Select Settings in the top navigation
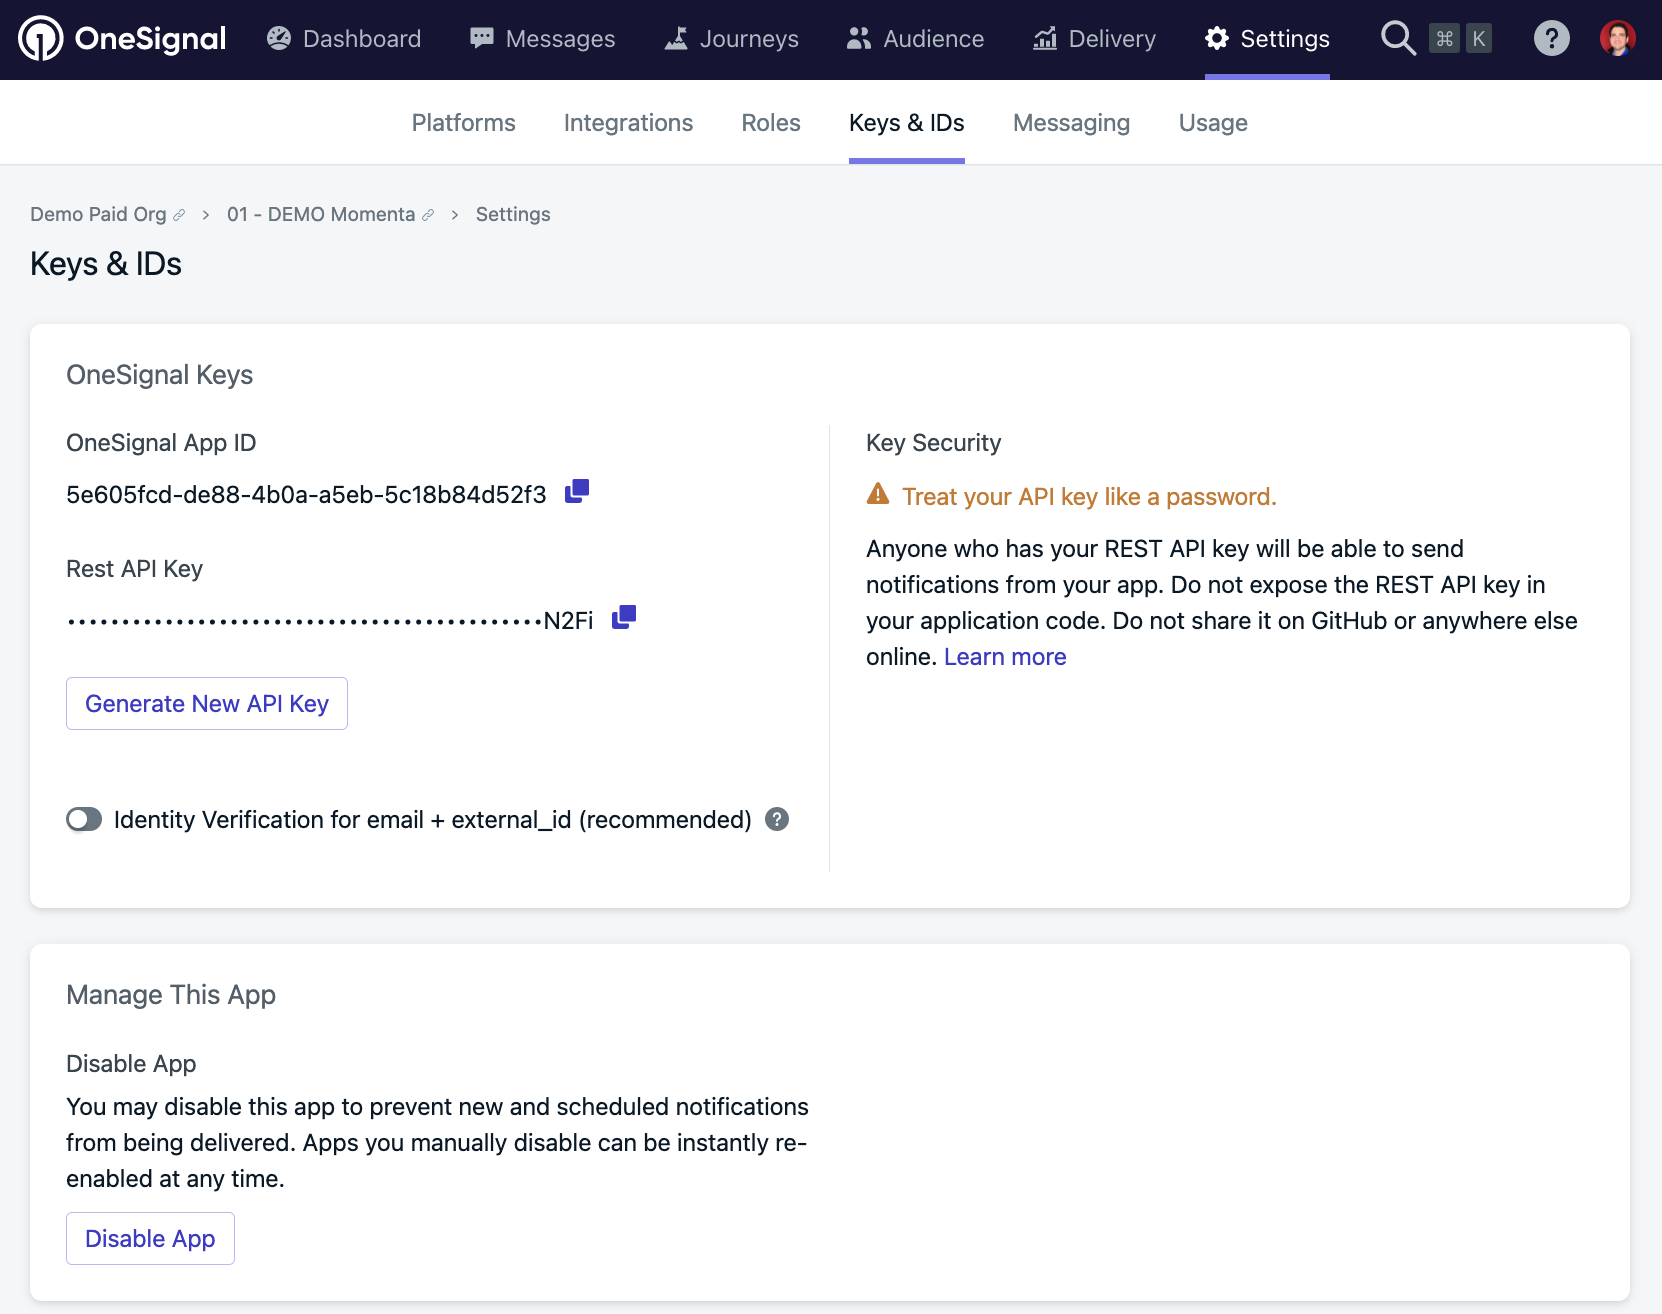This screenshot has height=1314, width=1662. pos(1267,39)
